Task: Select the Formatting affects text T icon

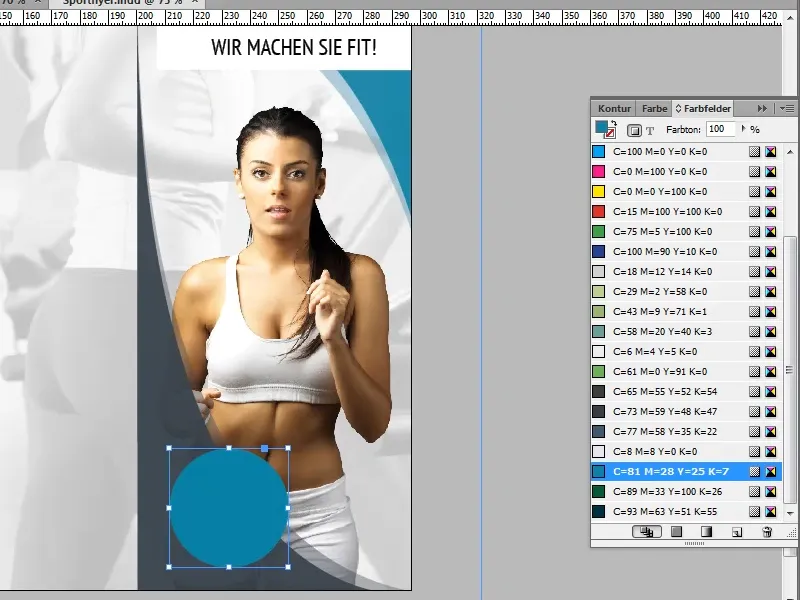Action: click(650, 131)
